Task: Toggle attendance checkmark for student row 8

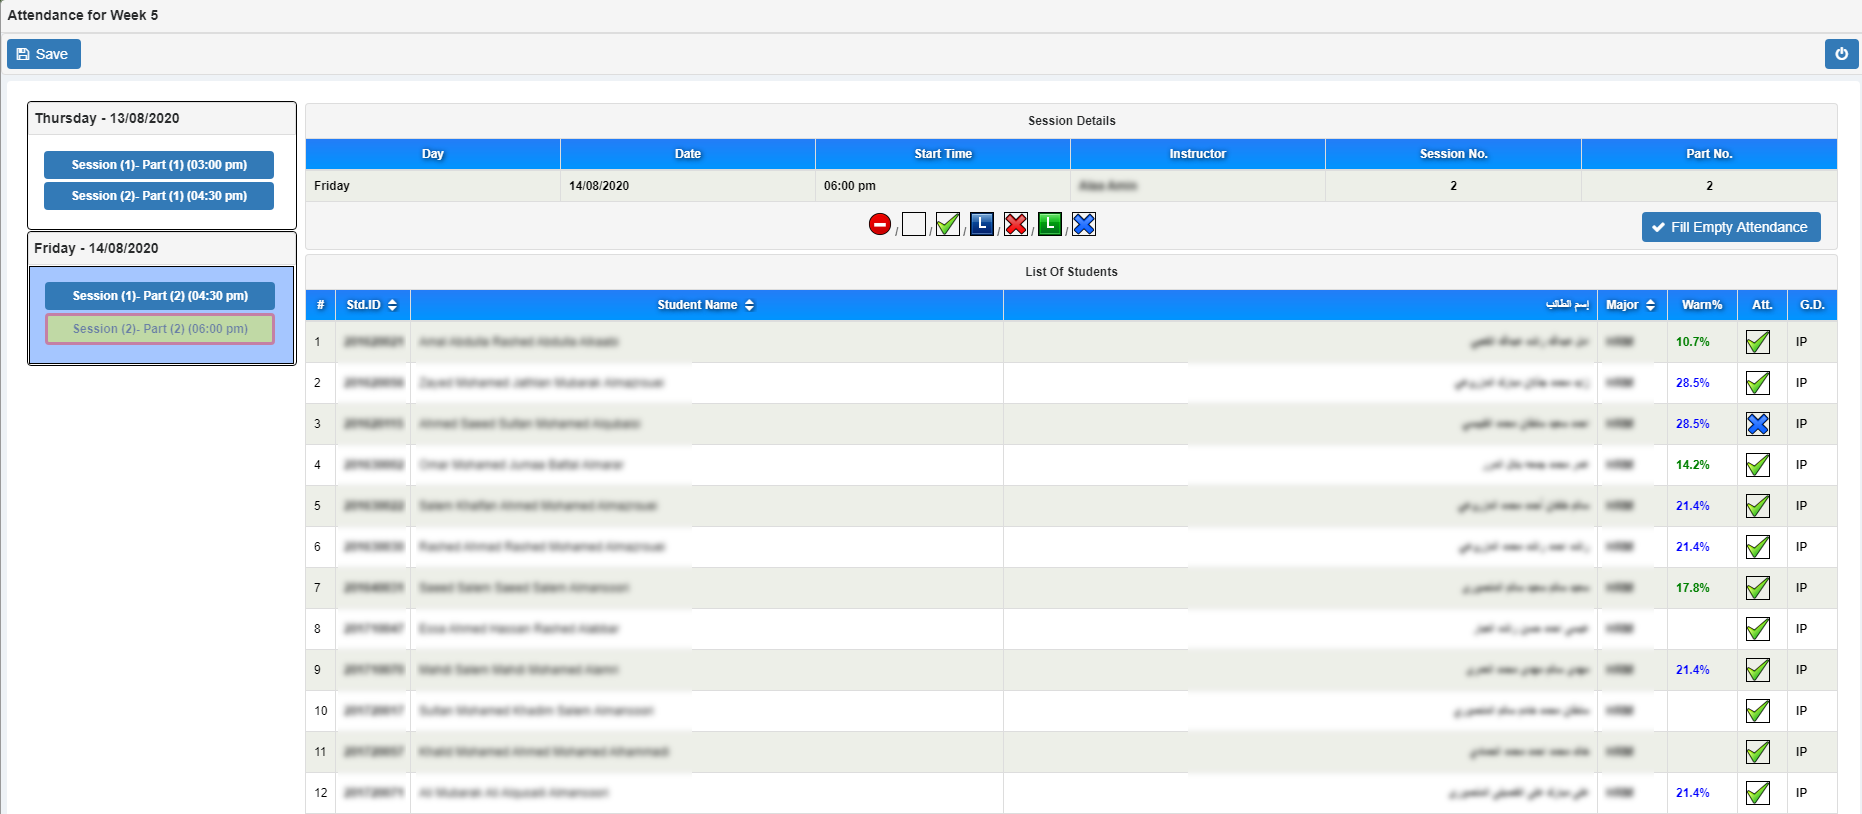Action: coord(1758,629)
